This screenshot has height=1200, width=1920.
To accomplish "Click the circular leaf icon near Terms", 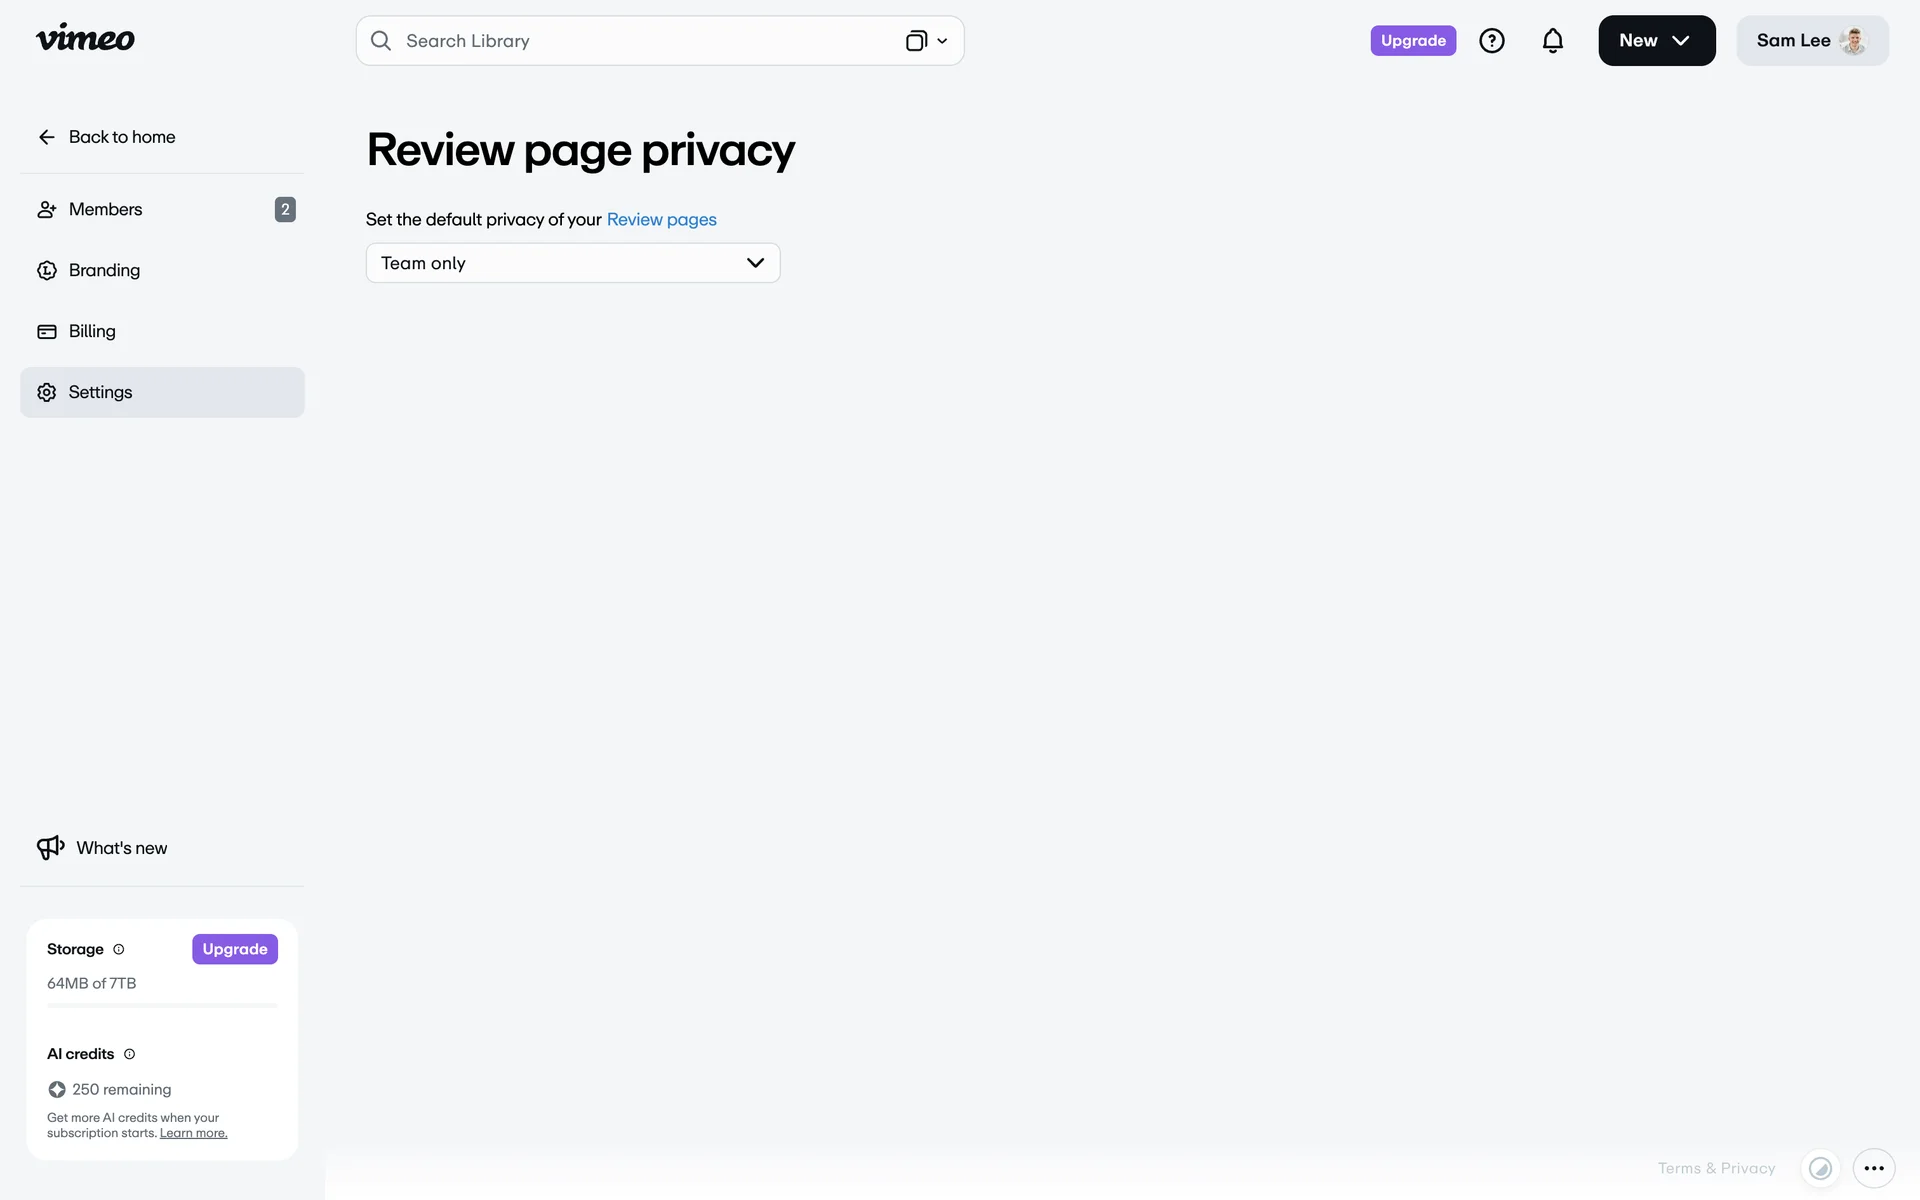I will tap(1820, 1168).
